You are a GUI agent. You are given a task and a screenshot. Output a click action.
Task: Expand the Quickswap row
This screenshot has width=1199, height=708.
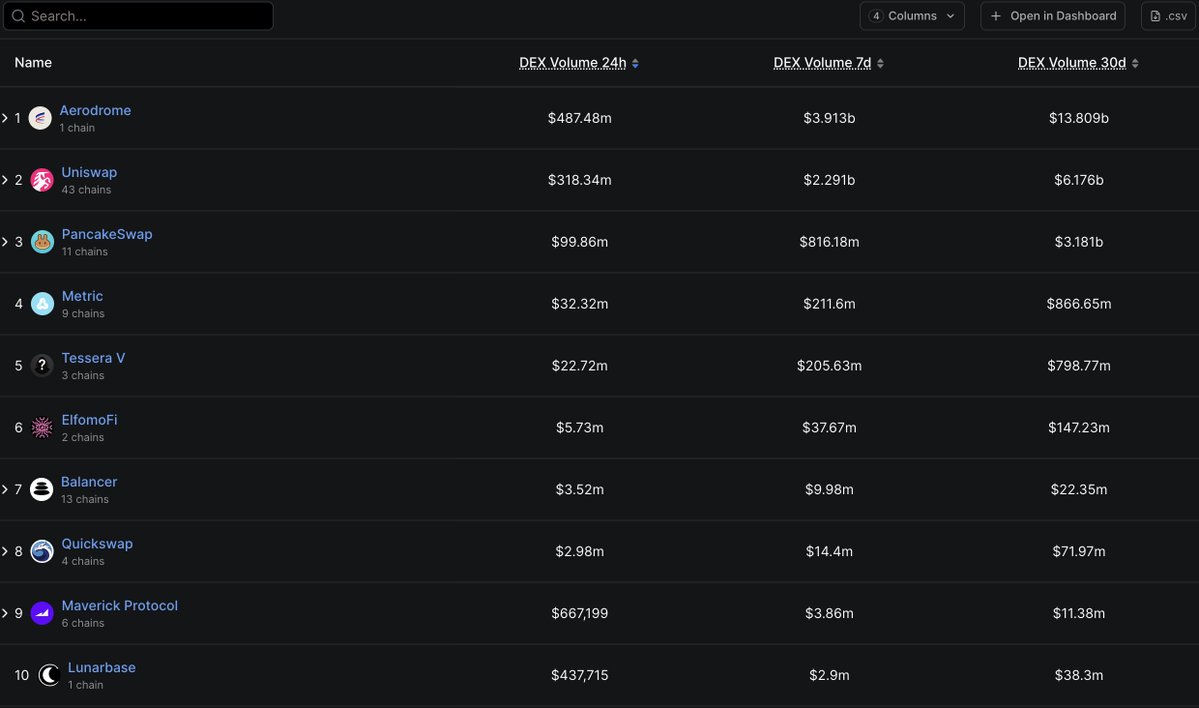pyautogui.click(x=5, y=551)
